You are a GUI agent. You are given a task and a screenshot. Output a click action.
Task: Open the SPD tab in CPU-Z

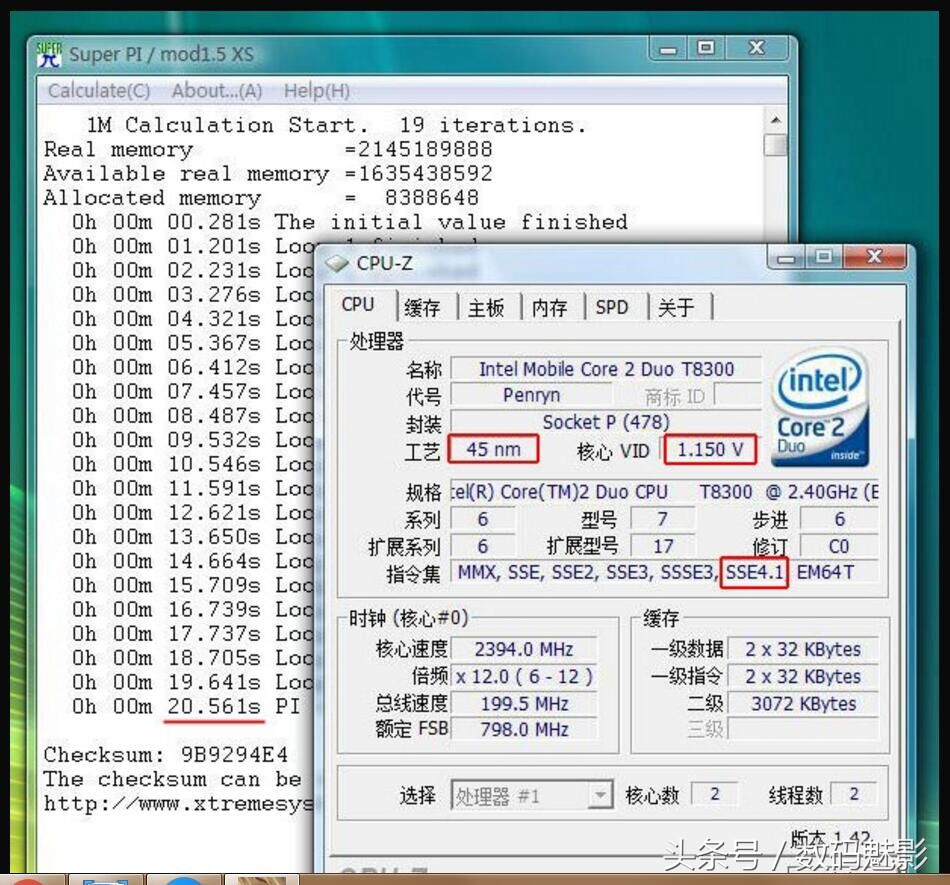click(x=612, y=307)
